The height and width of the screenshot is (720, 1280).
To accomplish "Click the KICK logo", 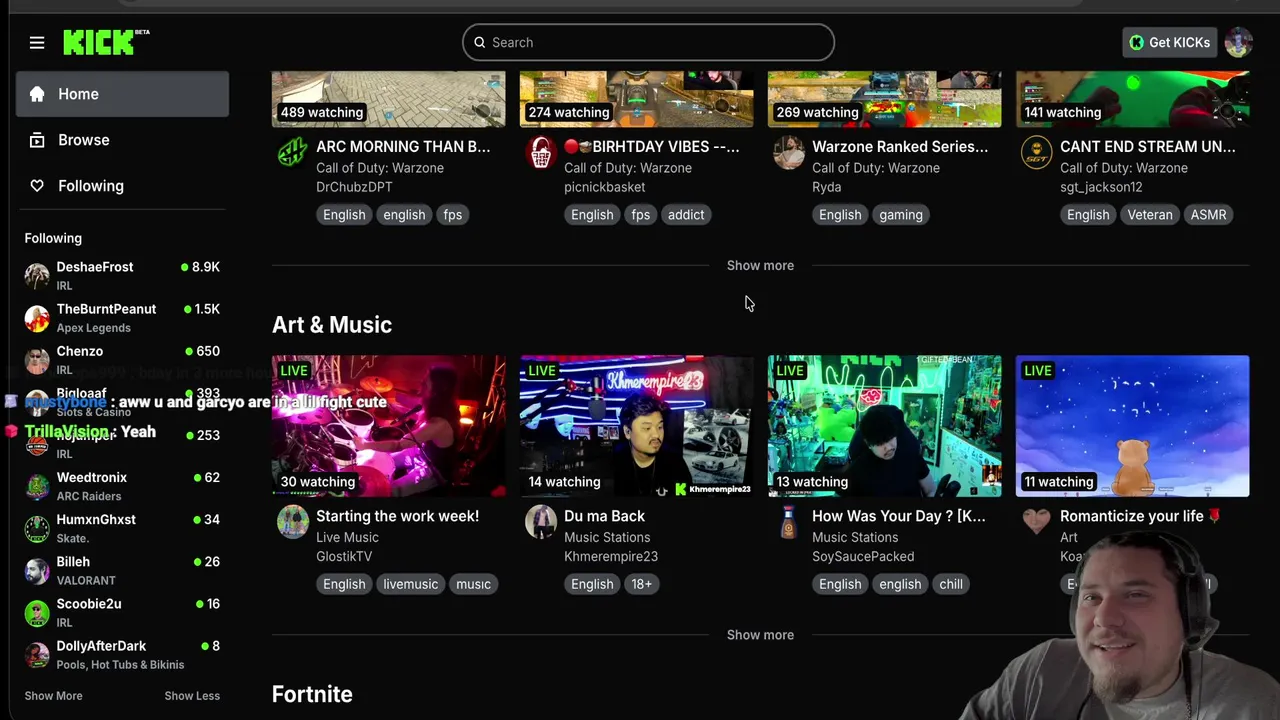I will click(x=106, y=42).
